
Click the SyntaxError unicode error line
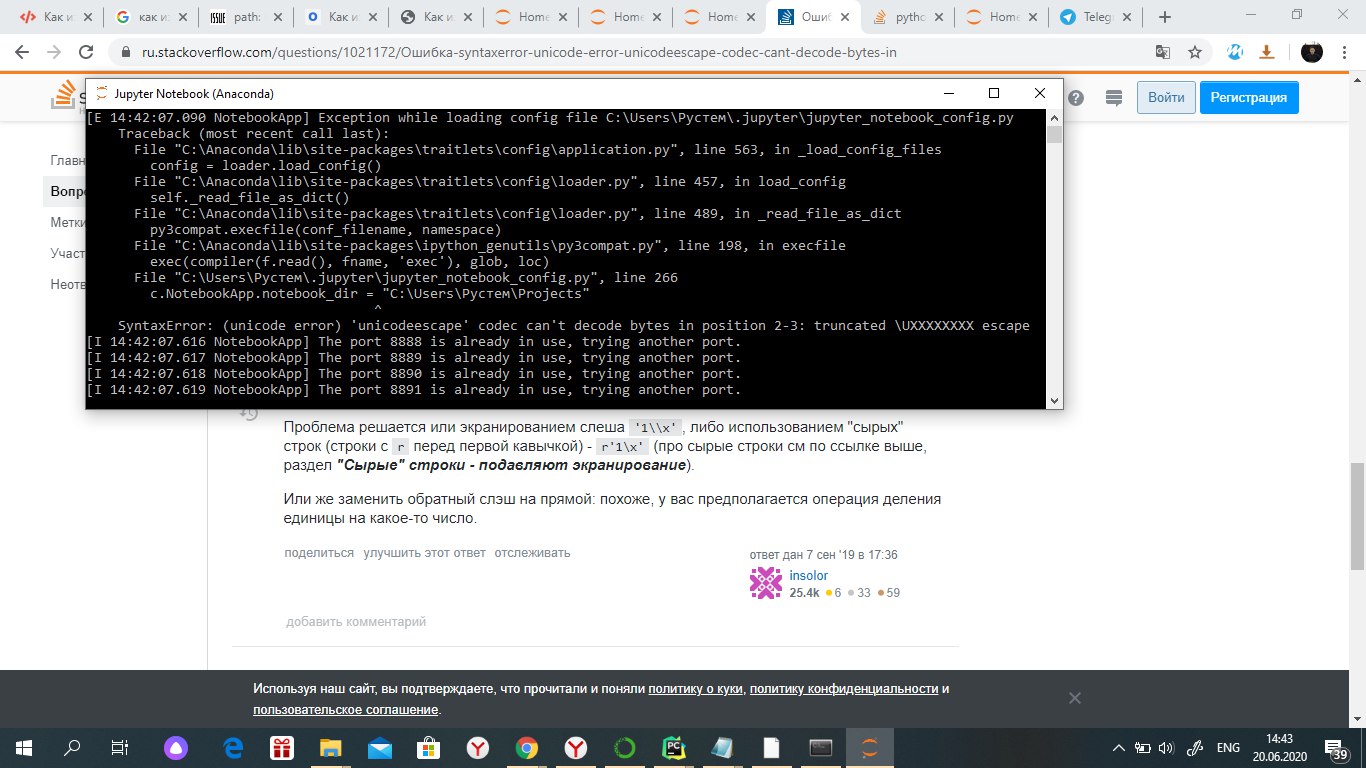574,326
